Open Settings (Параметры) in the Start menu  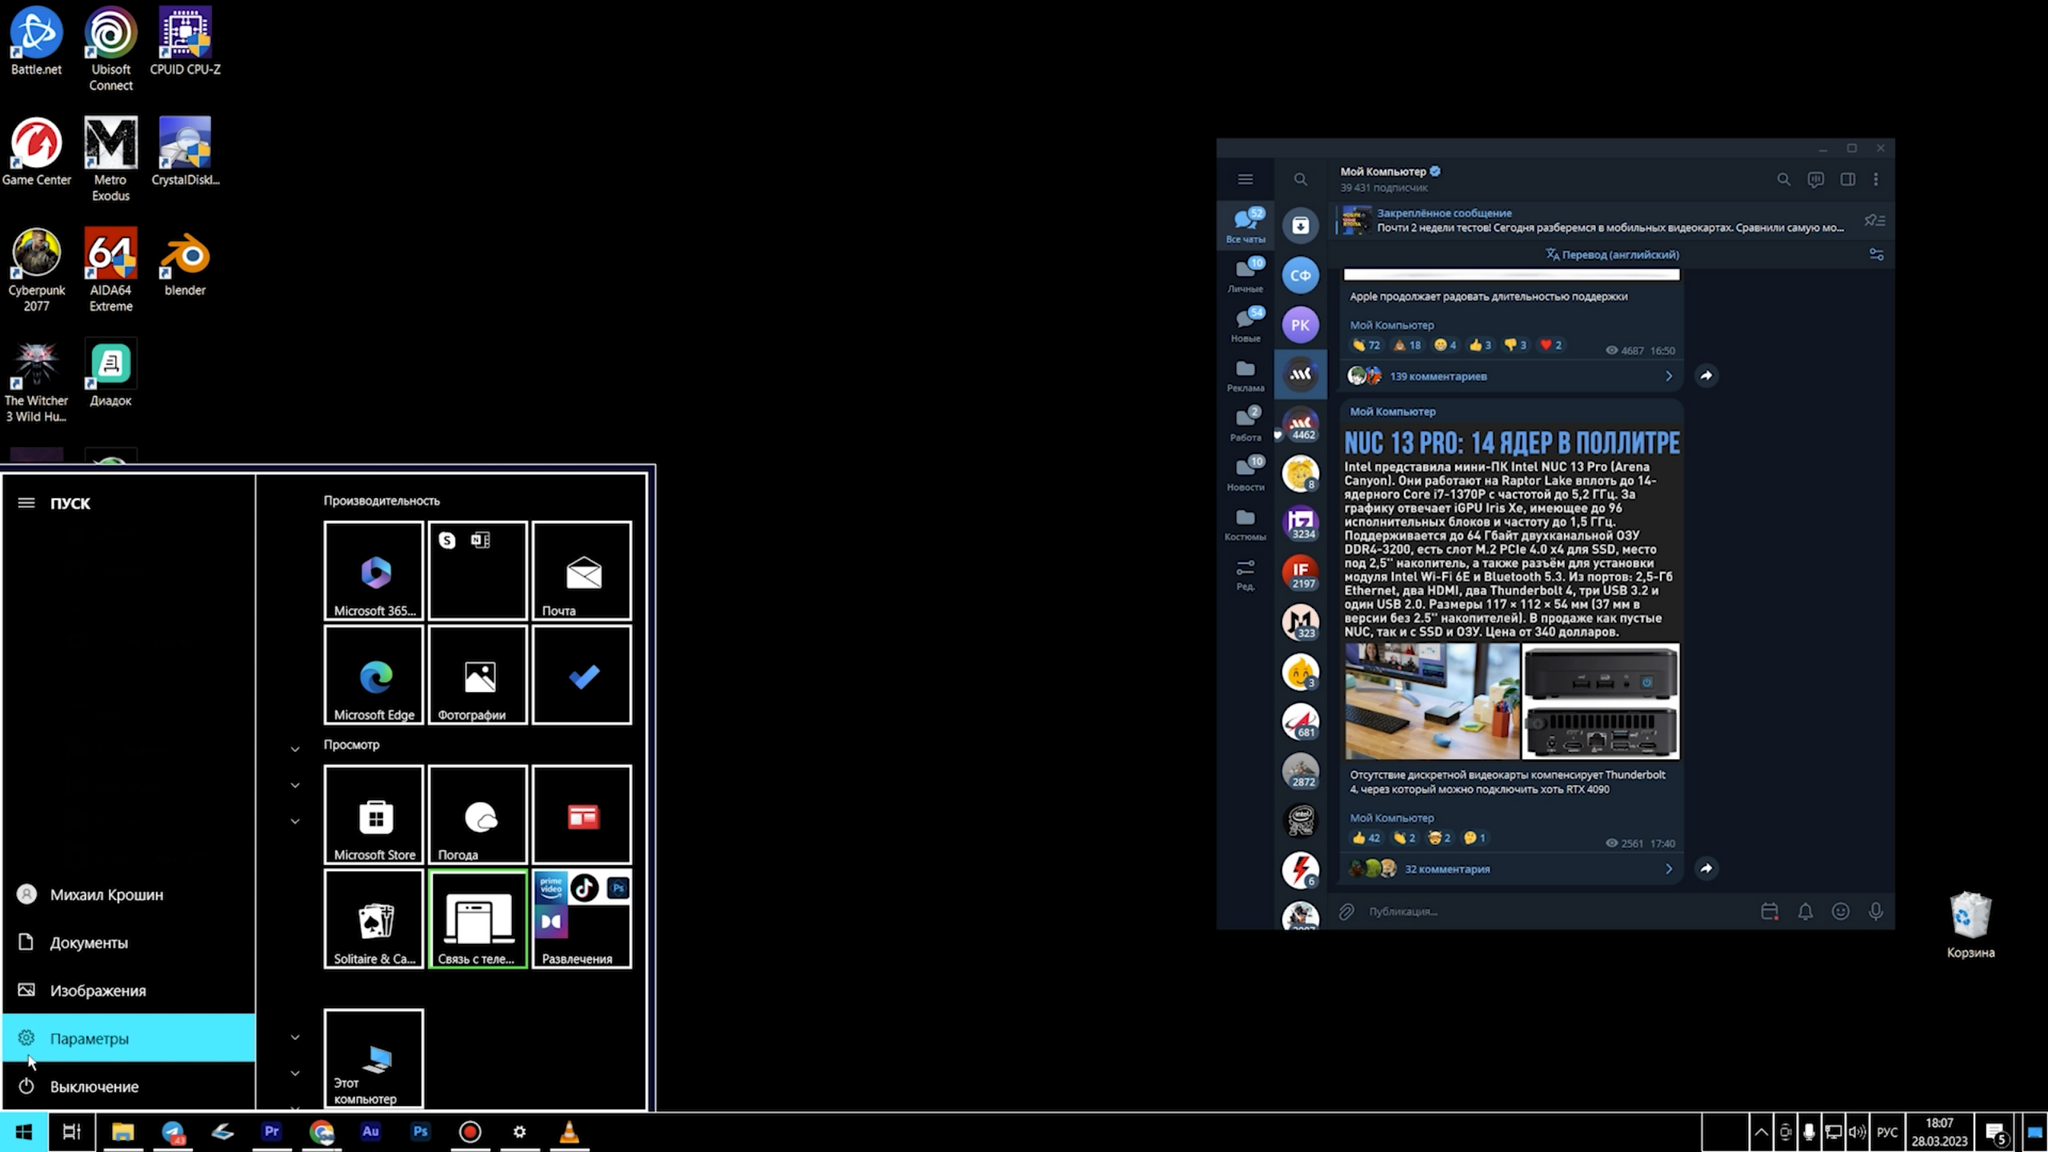[129, 1038]
